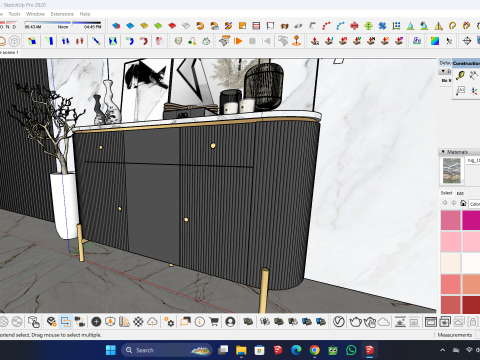Click the V-Ray logo asset editor icon

click(339, 322)
